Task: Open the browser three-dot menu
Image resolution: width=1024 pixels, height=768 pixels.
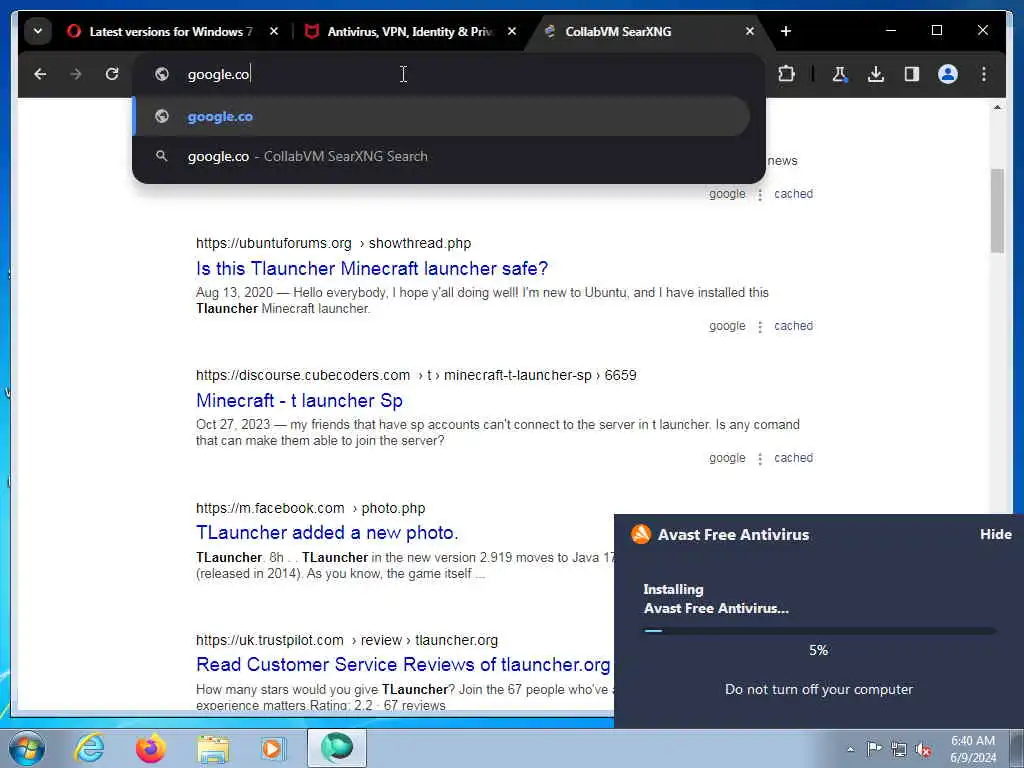Action: pyautogui.click(x=984, y=74)
